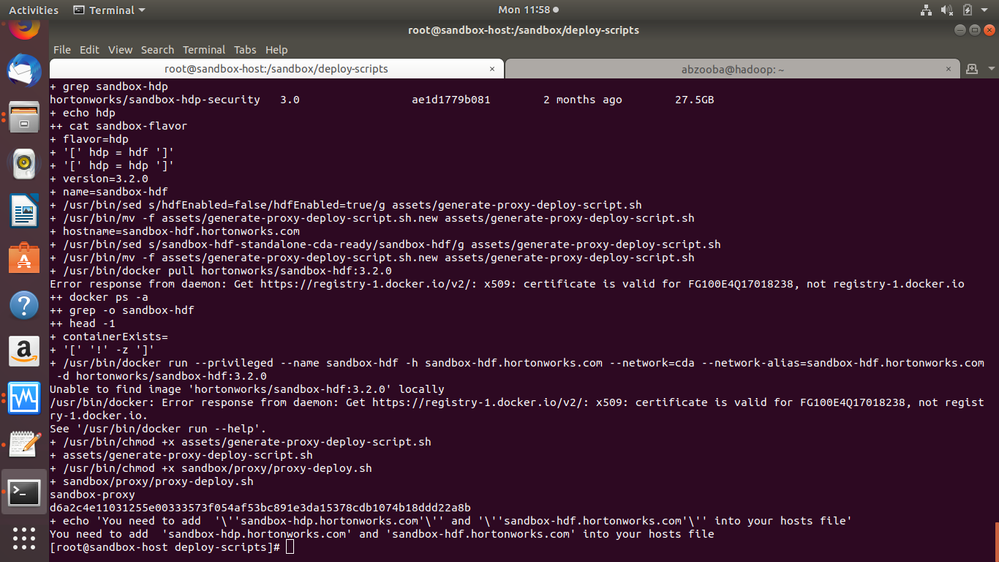
Task: Open the Terminal menu in menu bar
Action: pyautogui.click(x=204, y=50)
